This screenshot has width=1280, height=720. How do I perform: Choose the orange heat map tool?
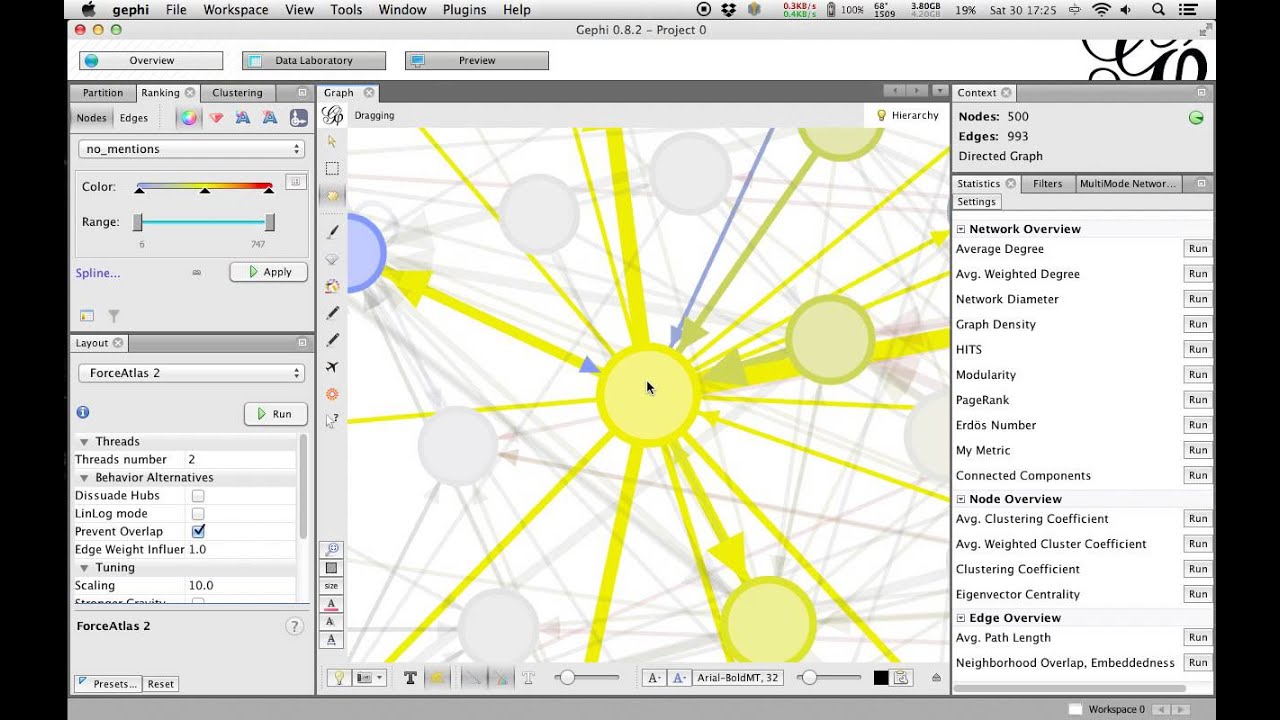(x=332, y=394)
